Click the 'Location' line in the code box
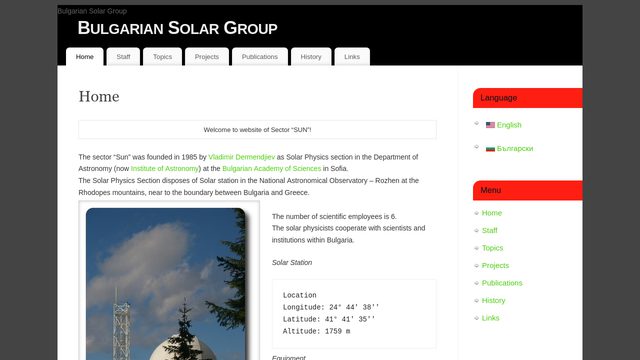Screen dimensions: 640x360 (300, 295)
